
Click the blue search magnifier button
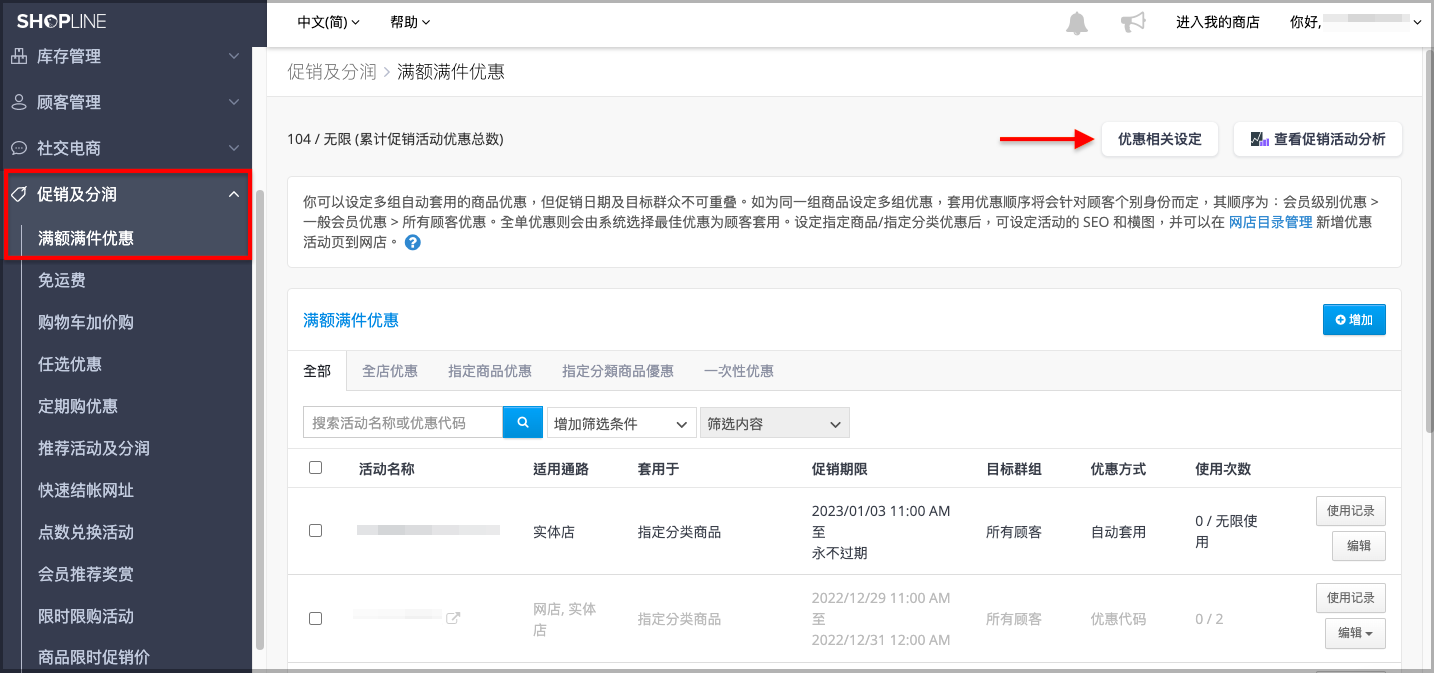tap(523, 423)
